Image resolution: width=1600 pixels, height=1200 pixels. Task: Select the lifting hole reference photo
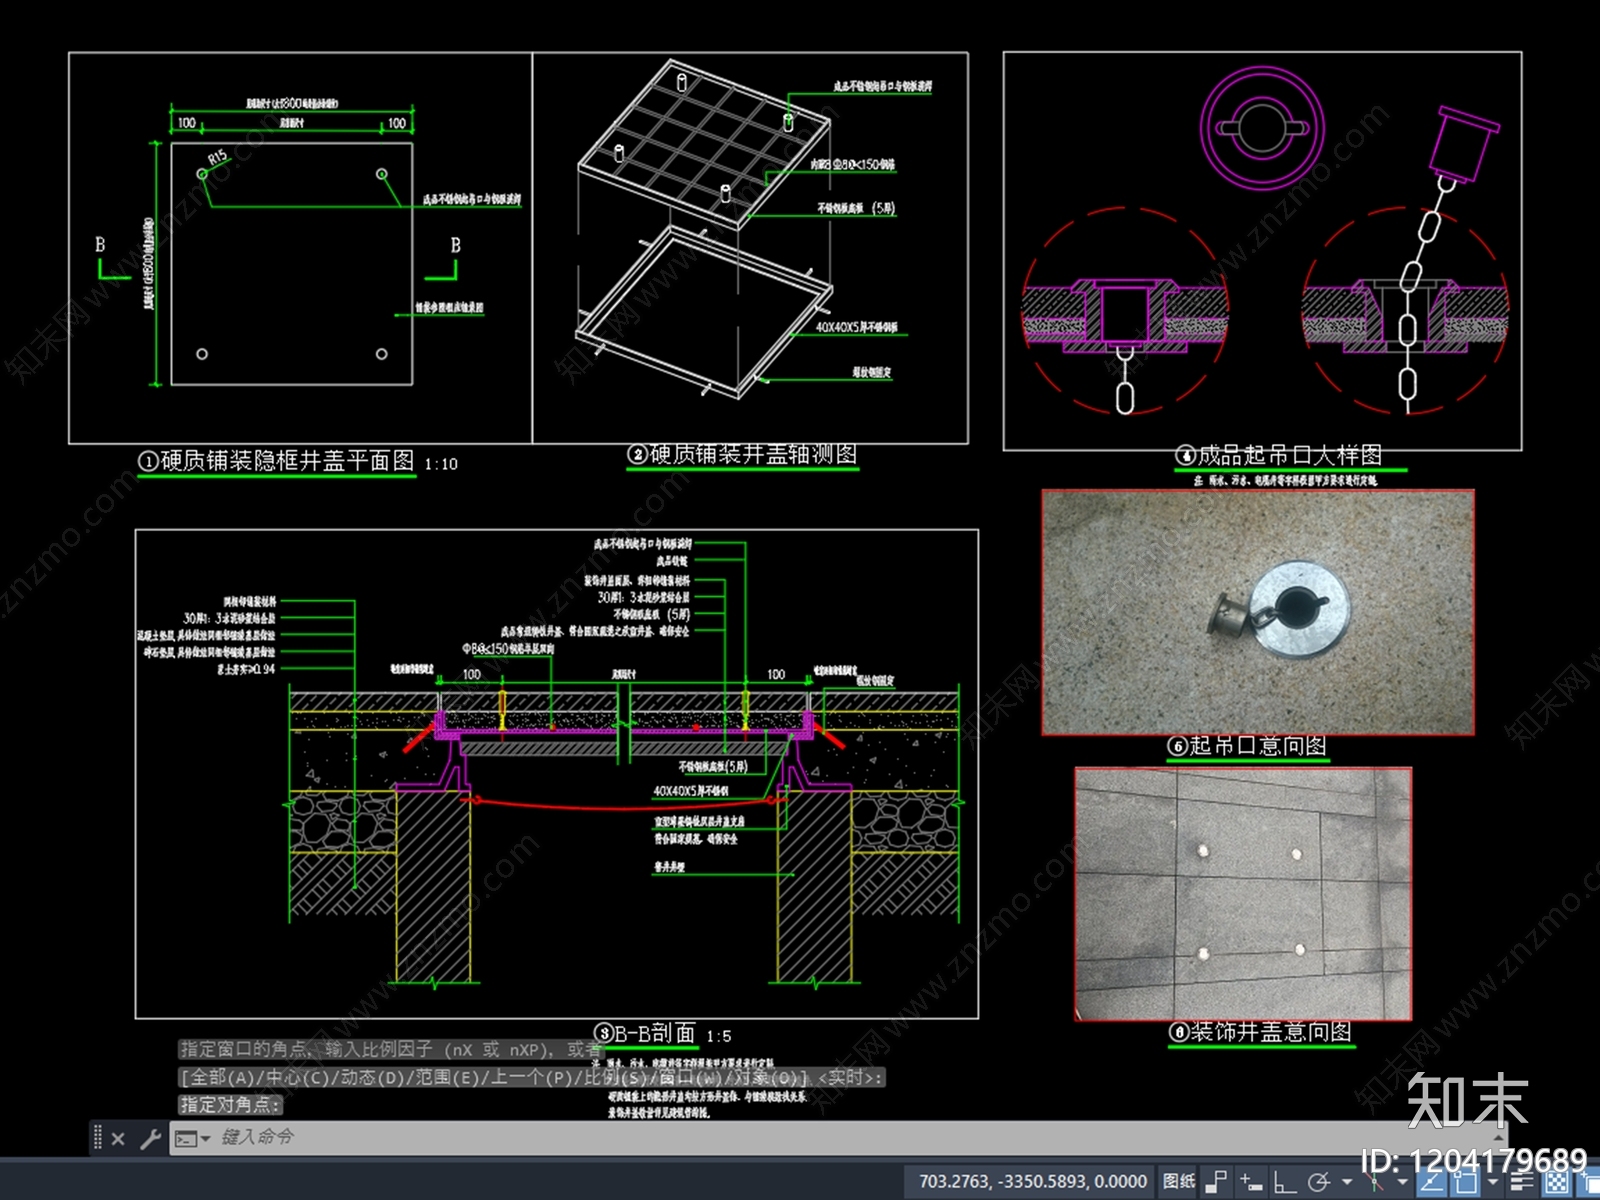click(1258, 612)
